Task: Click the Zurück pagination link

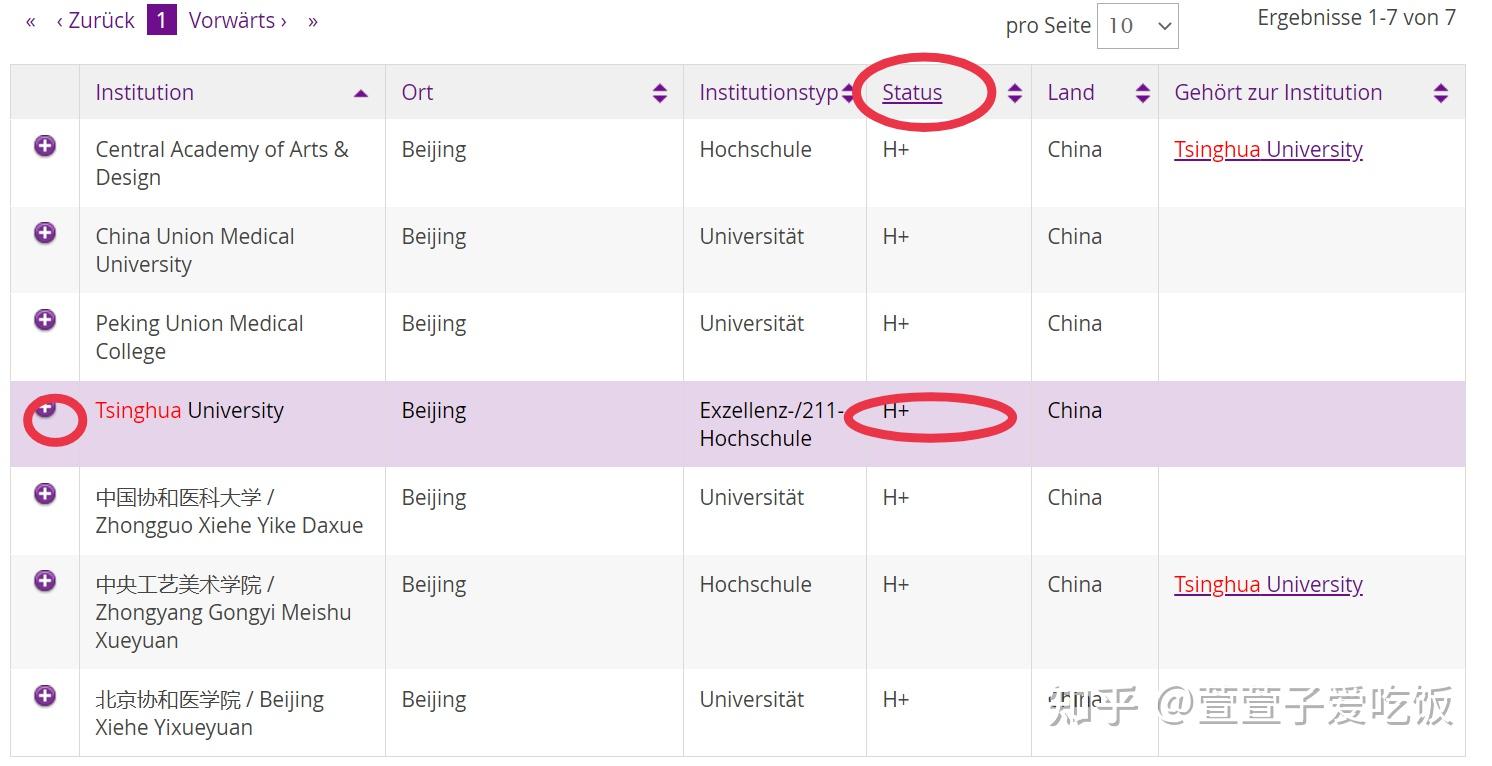Action: coord(95,21)
